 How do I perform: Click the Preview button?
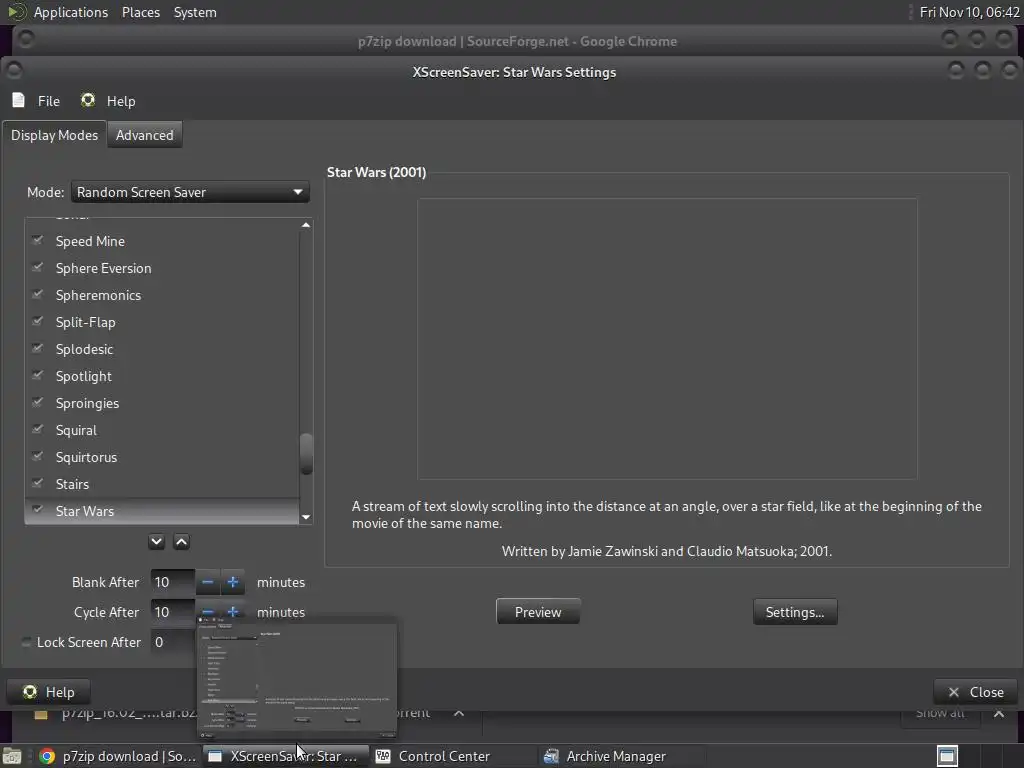[538, 612]
